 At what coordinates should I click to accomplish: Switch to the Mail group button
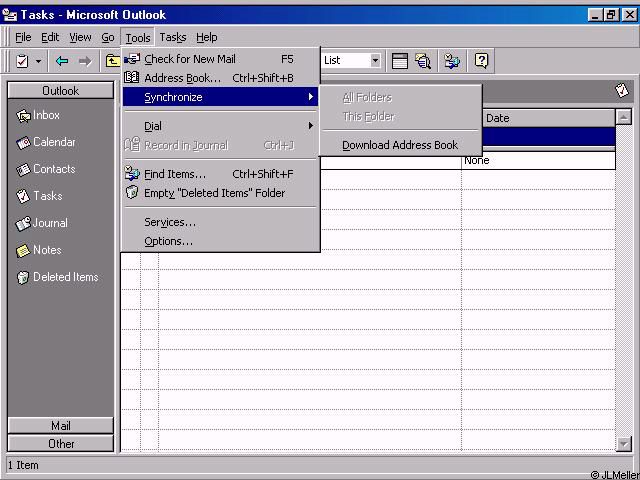click(60, 425)
